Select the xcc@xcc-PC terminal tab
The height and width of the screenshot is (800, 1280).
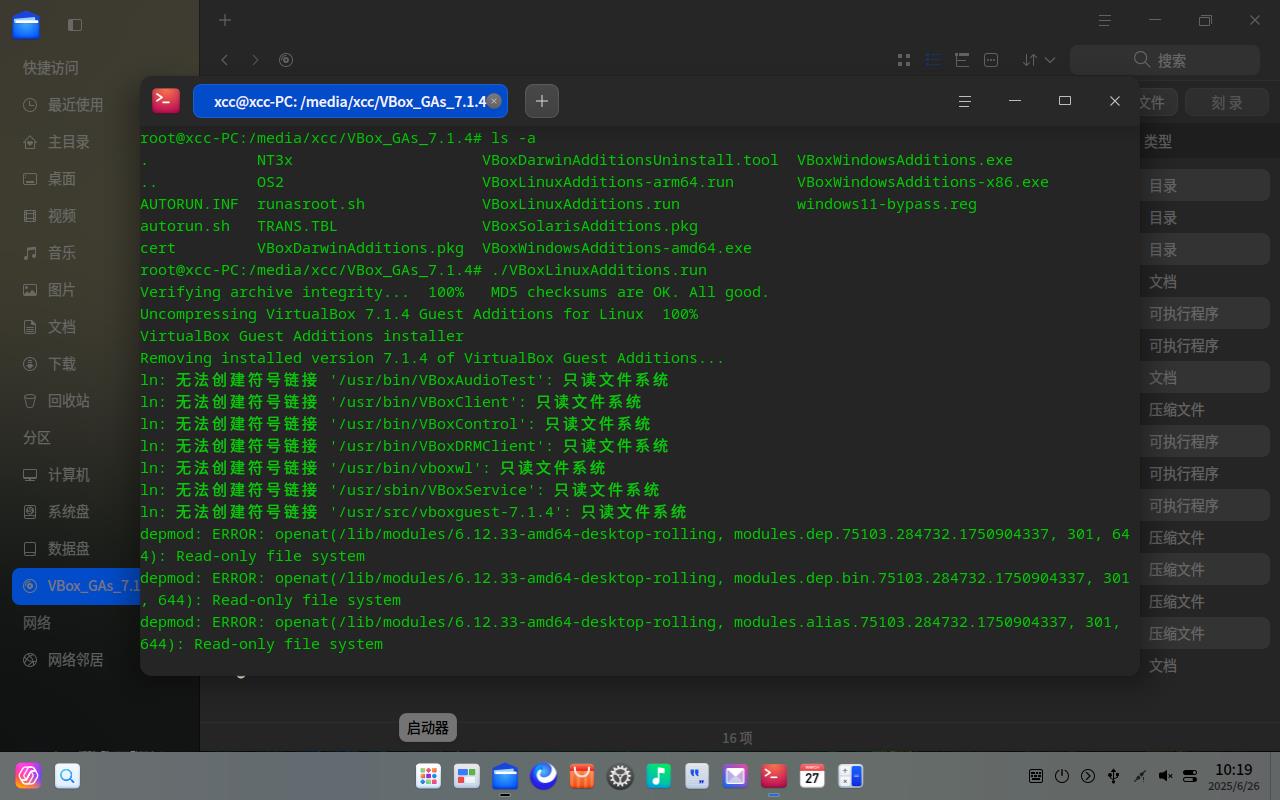(350, 101)
